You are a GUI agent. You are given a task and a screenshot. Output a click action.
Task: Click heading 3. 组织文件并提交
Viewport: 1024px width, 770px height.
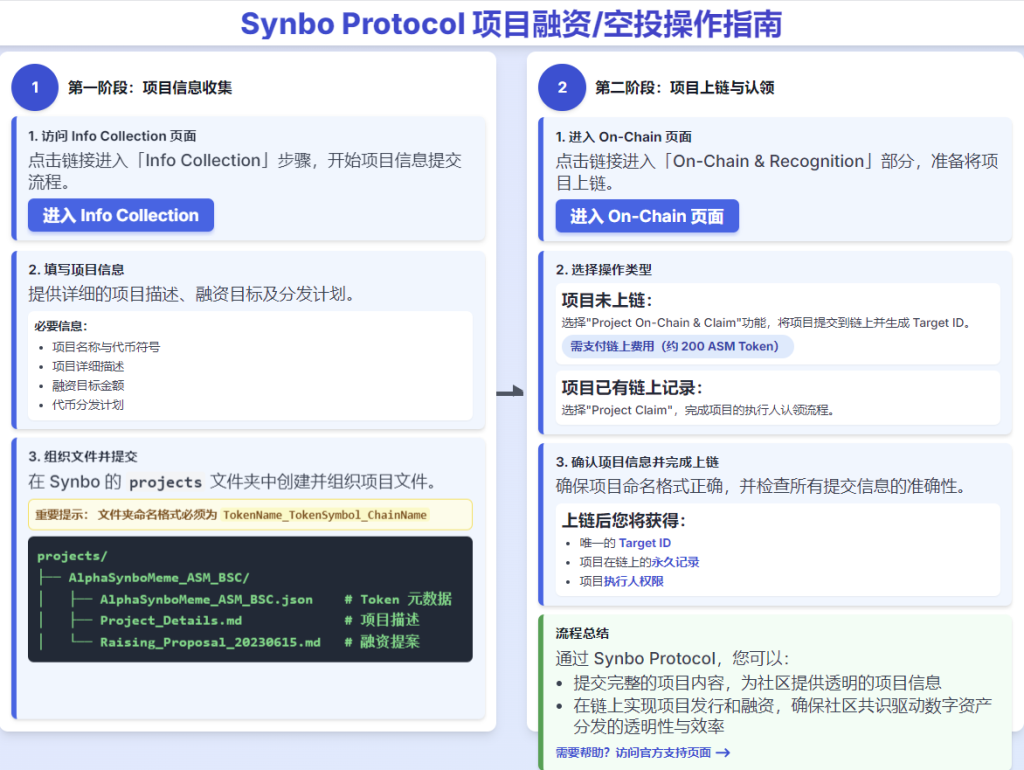(83, 457)
